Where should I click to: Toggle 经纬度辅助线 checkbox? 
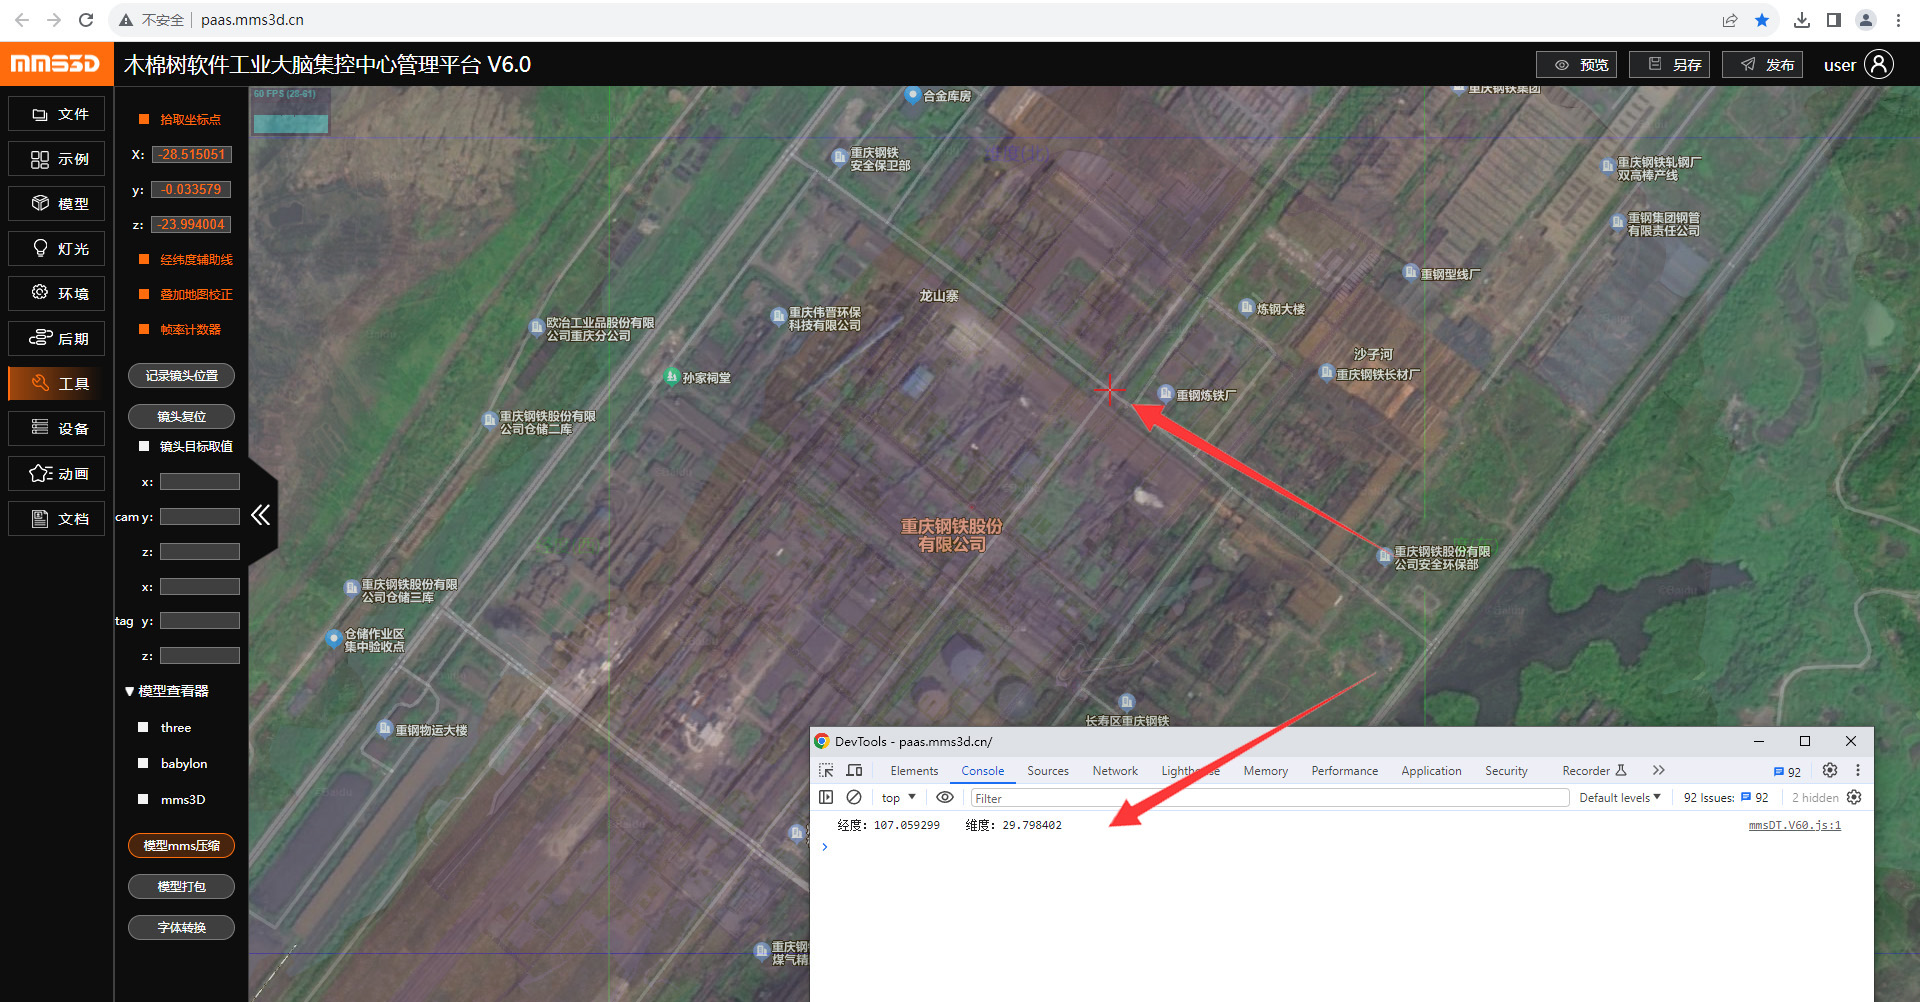[x=144, y=260]
